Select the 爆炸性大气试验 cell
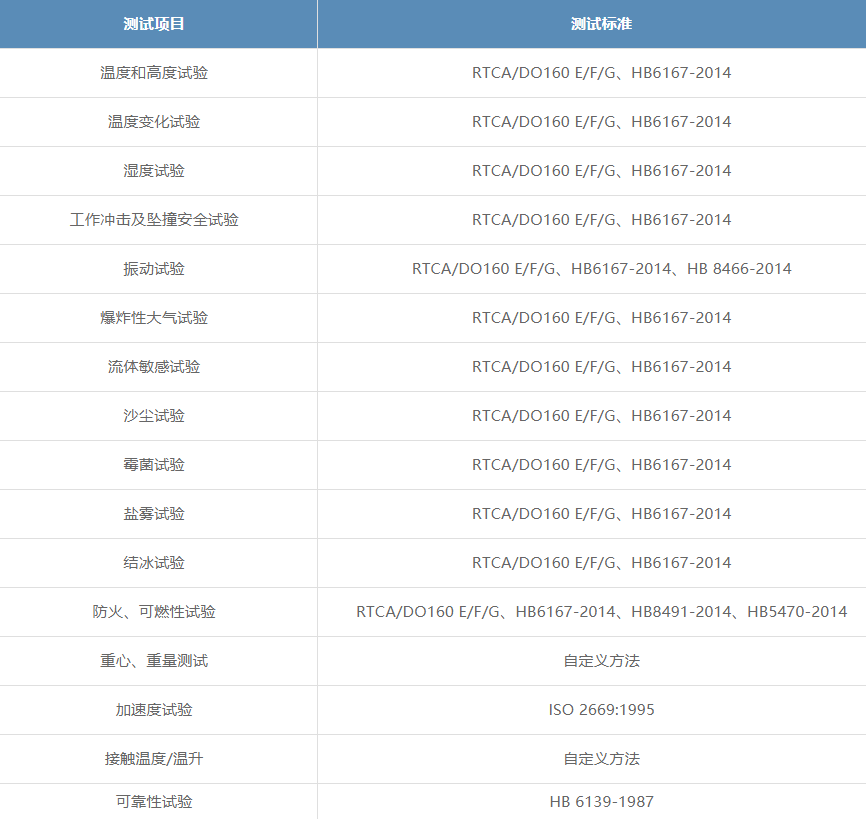The width and height of the screenshot is (866, 819). (x=154, y=318)
